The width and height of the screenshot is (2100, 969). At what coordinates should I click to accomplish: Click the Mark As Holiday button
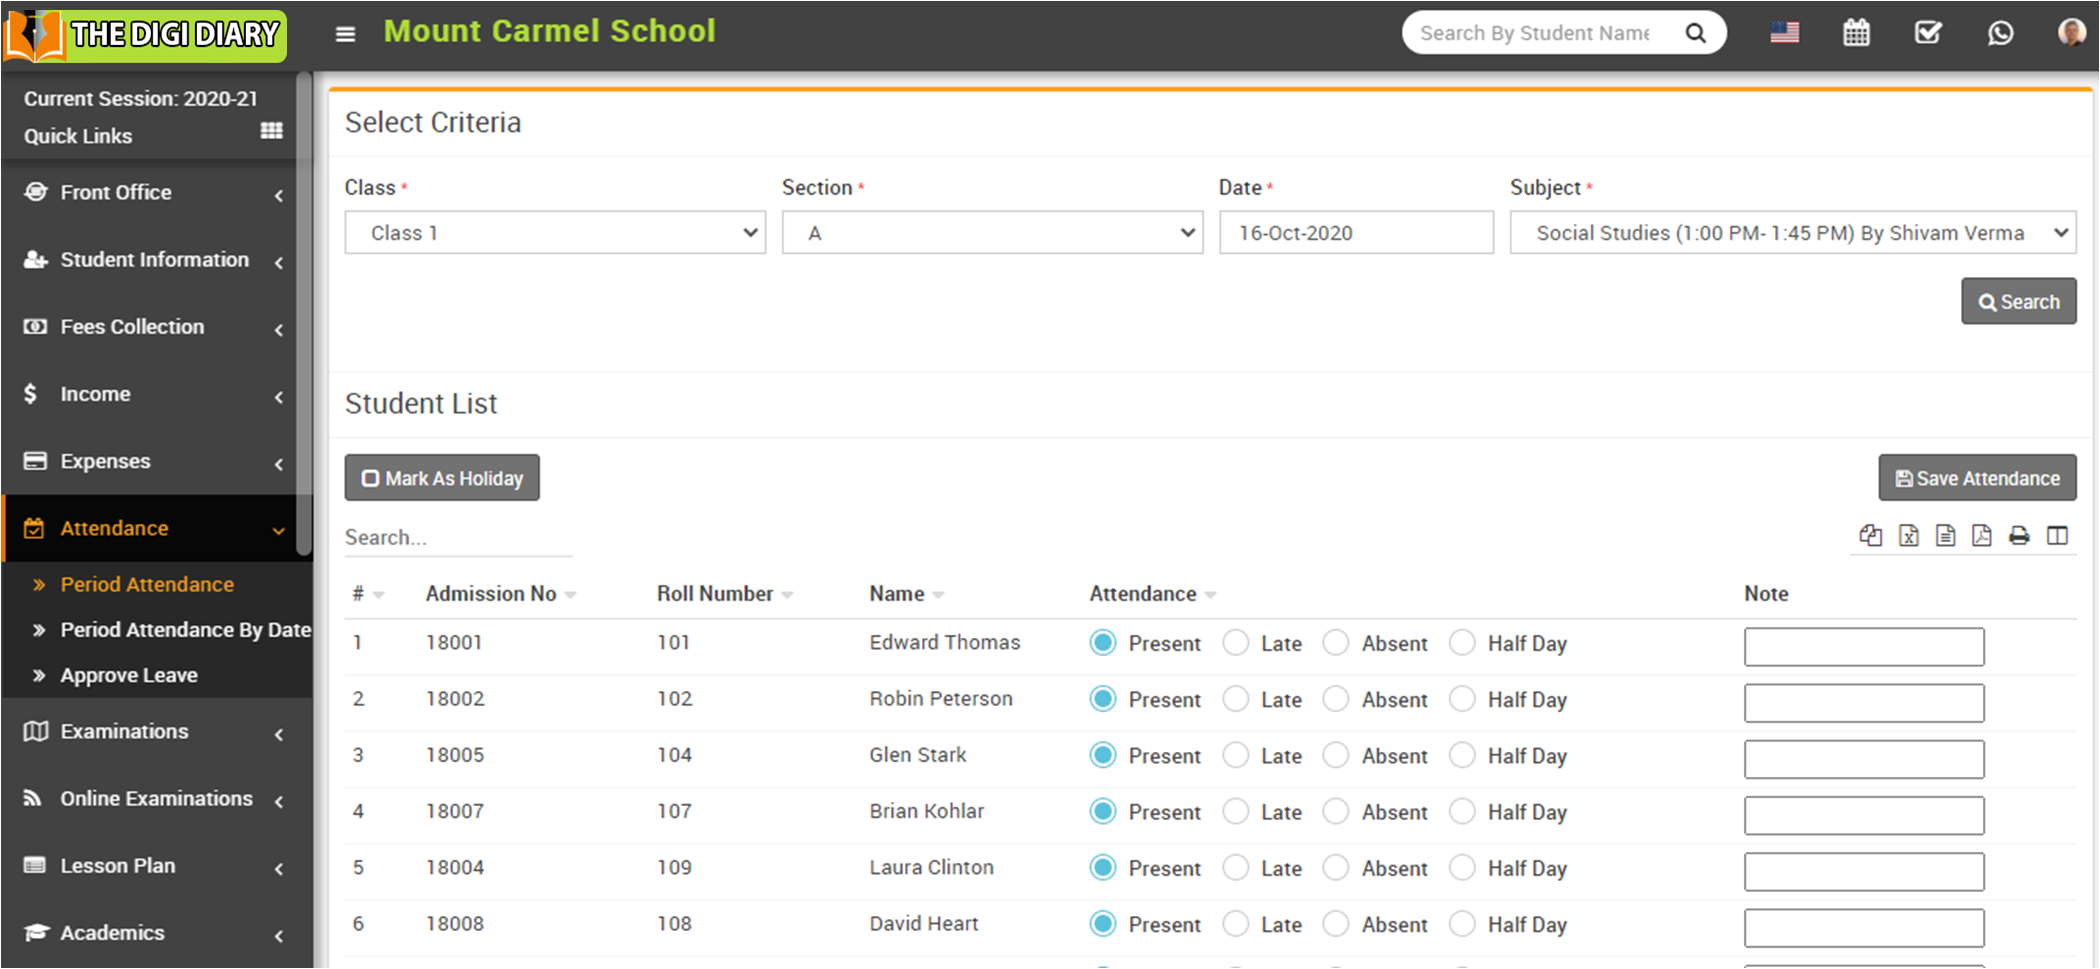pyautogui.click(x=442, y=478)
